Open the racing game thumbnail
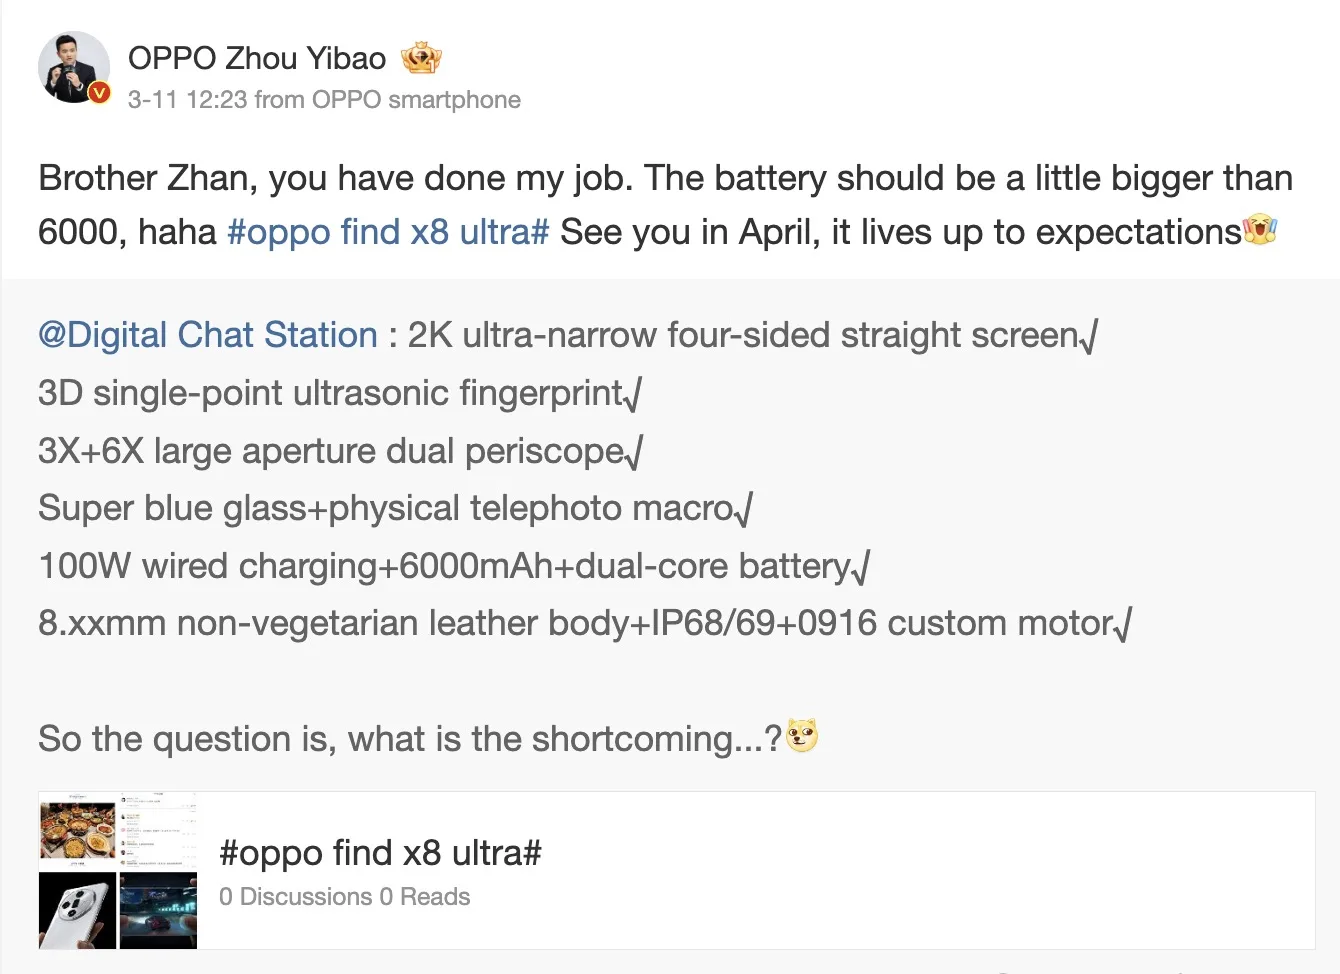The image size is (1340, 974). (x=158, y=910)
